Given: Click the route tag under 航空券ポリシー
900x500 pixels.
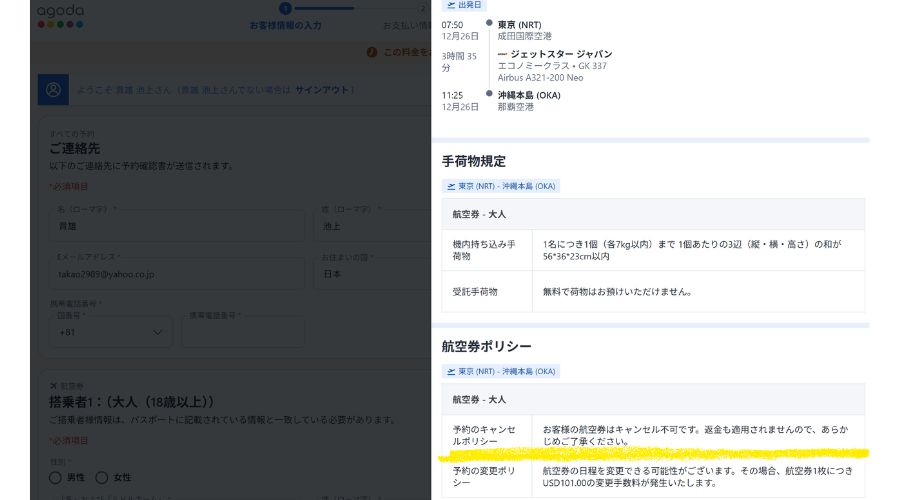Looking at the screenshot, I should point(501,371).
